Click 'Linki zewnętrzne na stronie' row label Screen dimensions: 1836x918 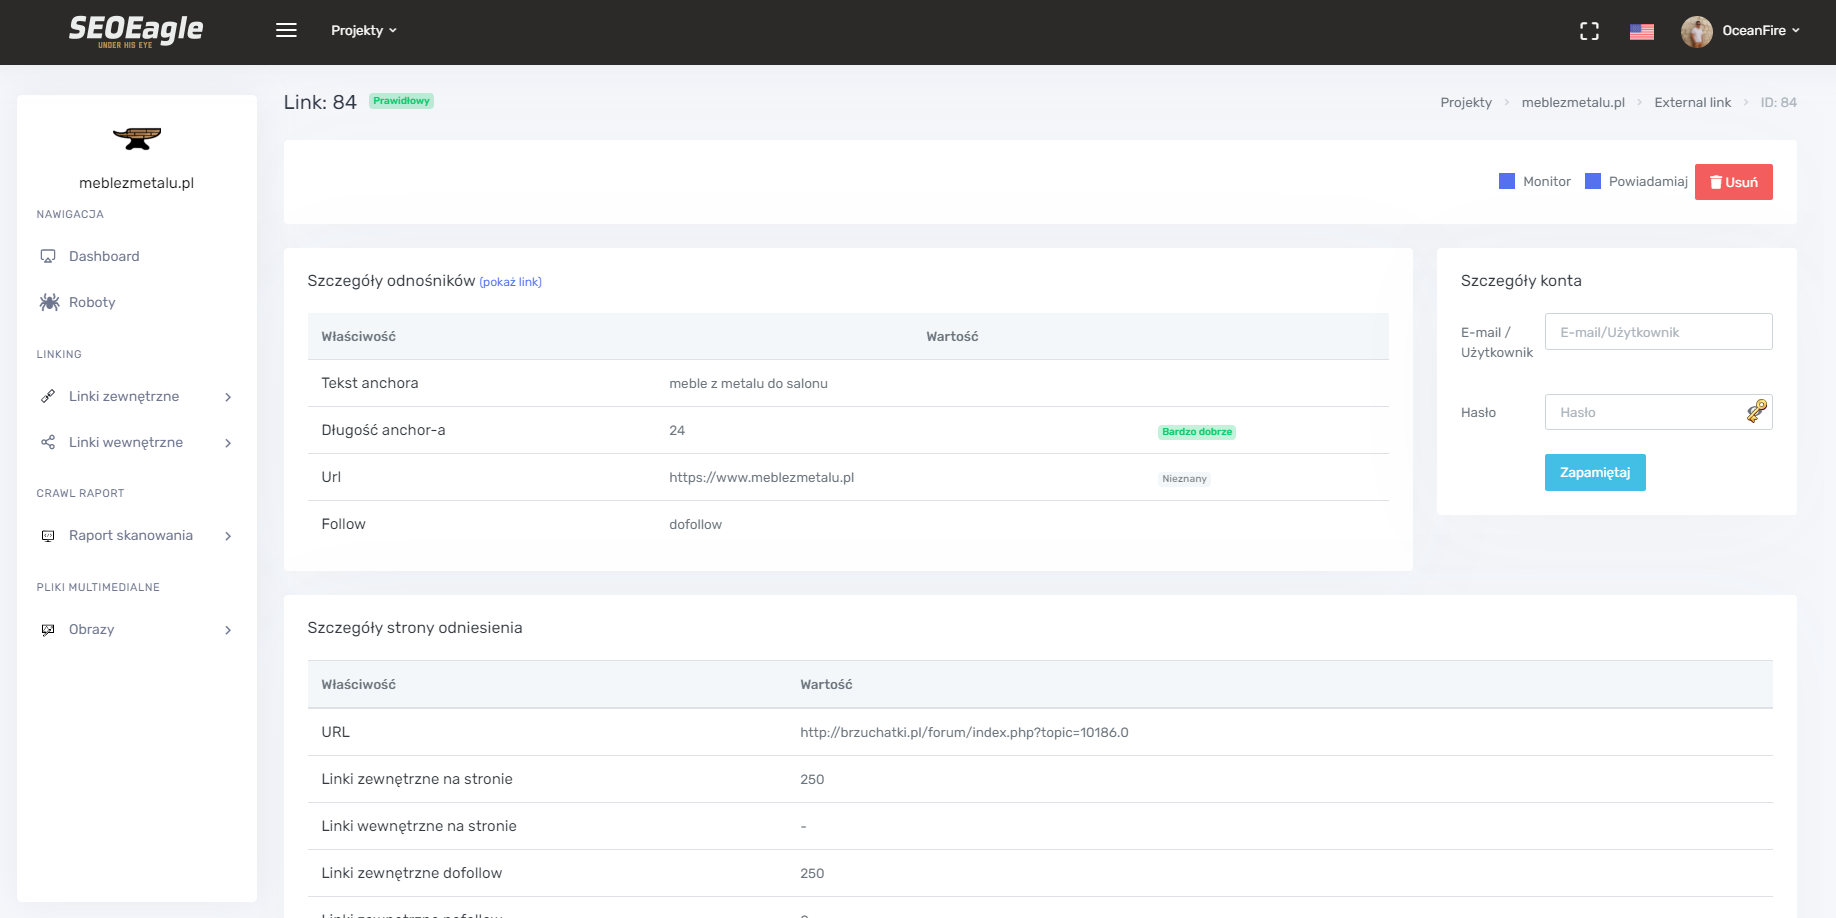tap(417, 779)
